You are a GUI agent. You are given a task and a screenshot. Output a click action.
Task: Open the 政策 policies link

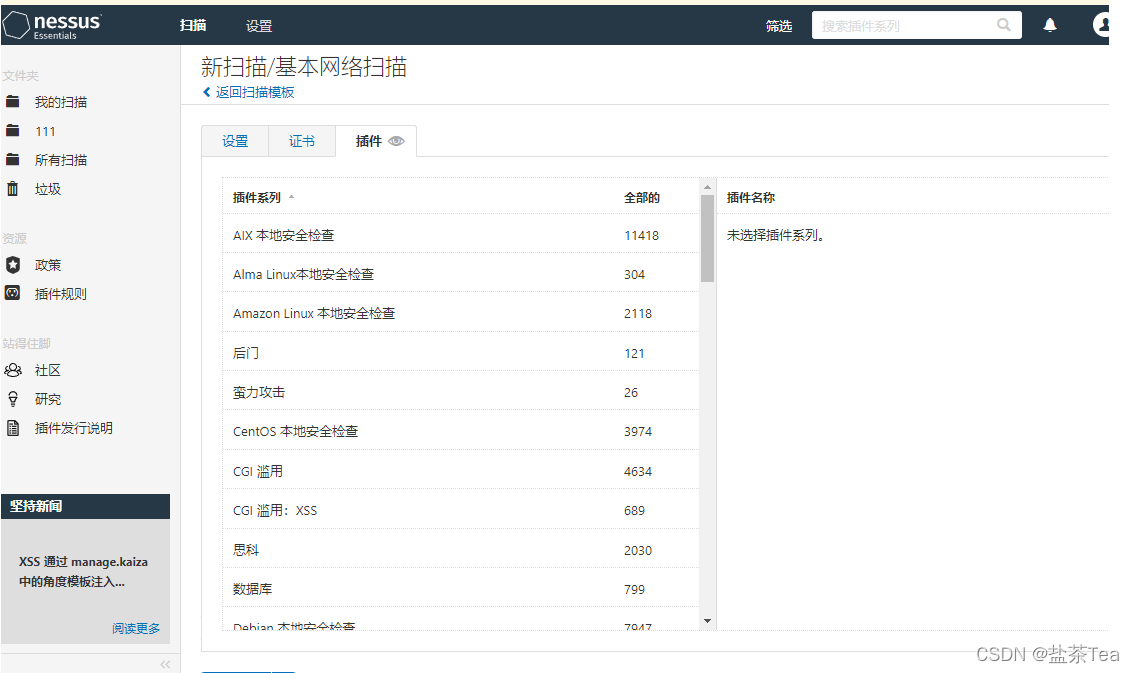click(48, 265)
